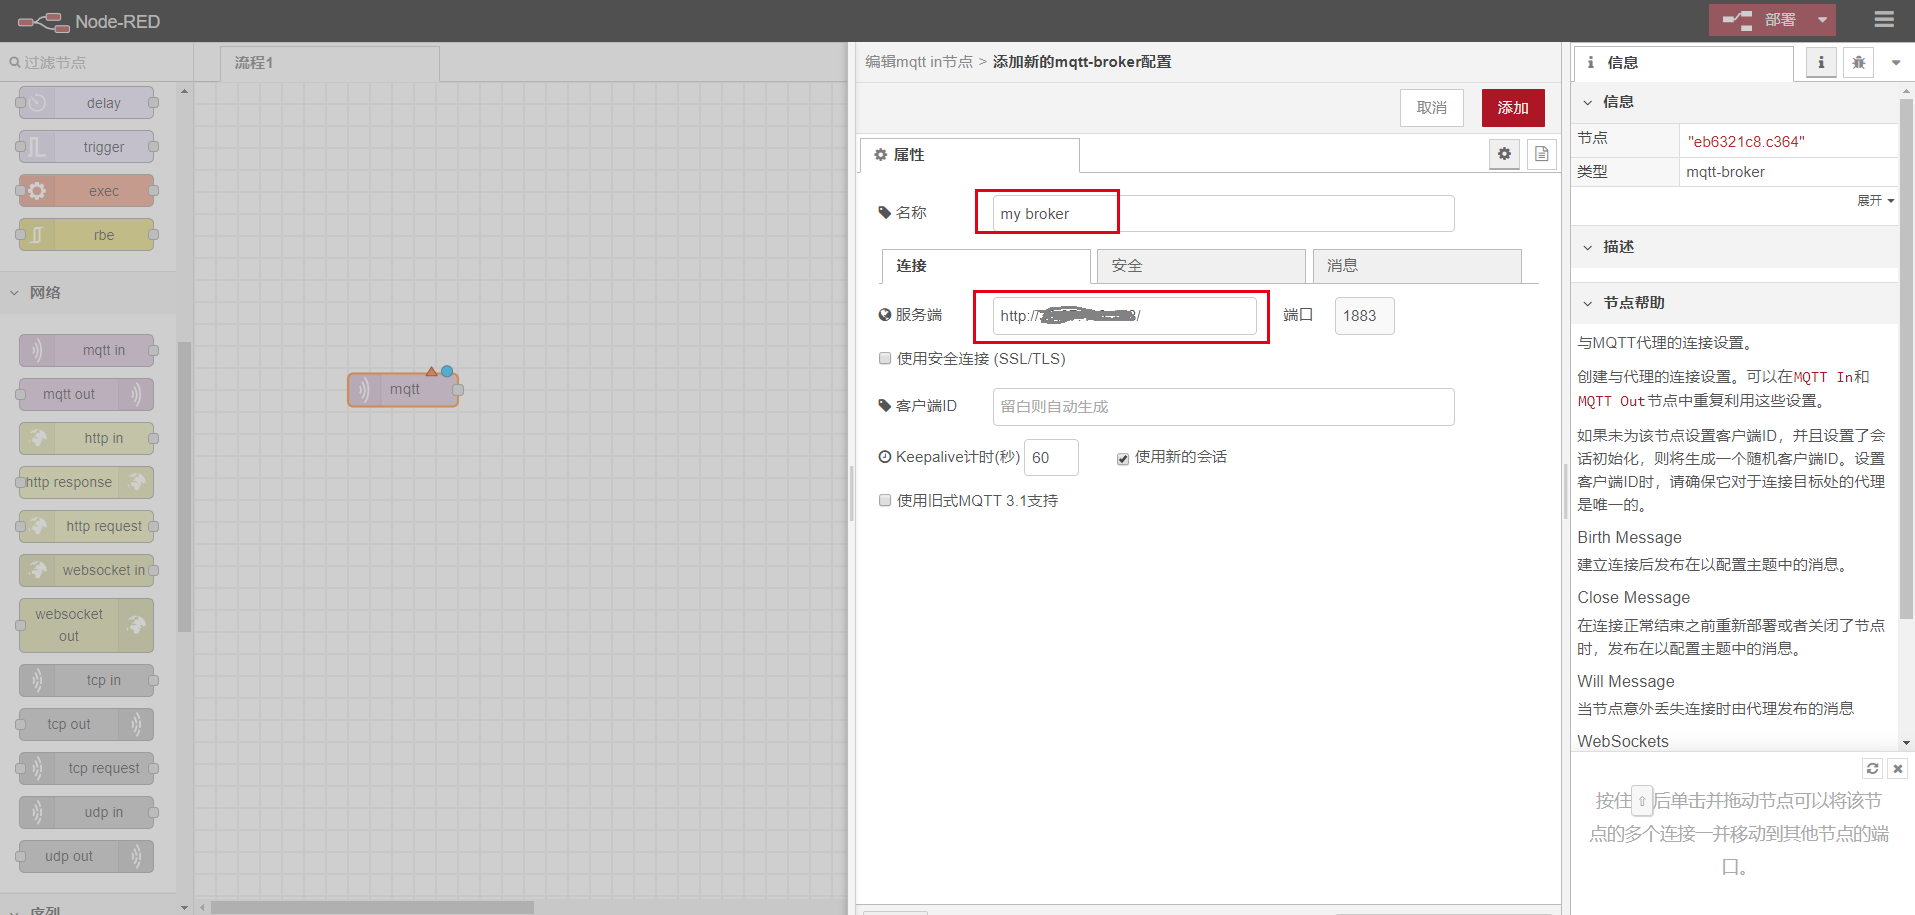Select the http response palette node

(87, 482)
